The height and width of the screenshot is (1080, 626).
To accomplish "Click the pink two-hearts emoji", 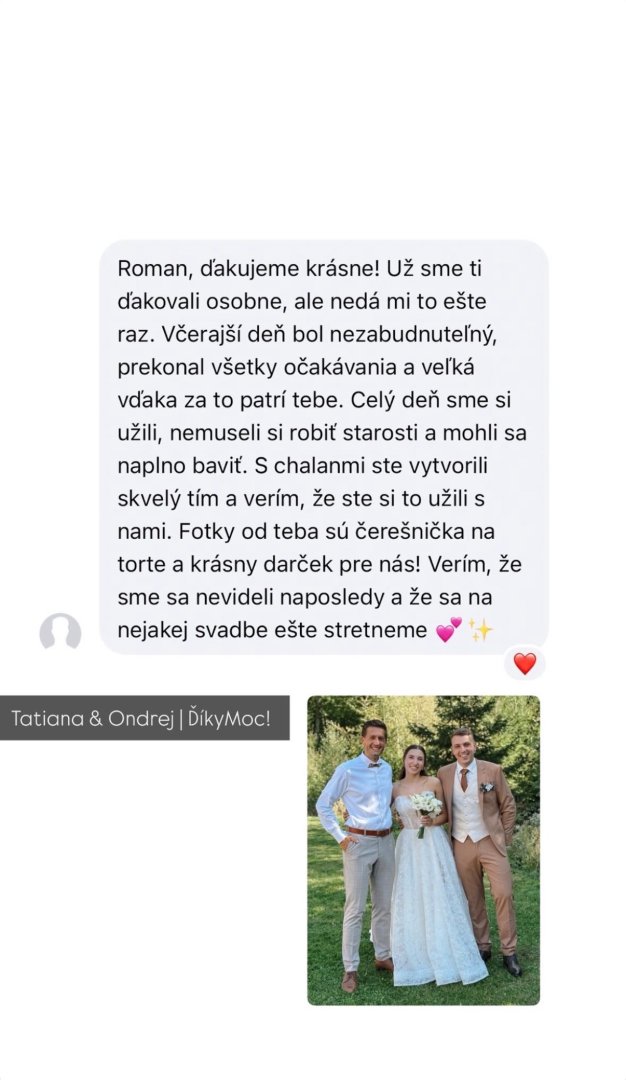I will (449, 630).
